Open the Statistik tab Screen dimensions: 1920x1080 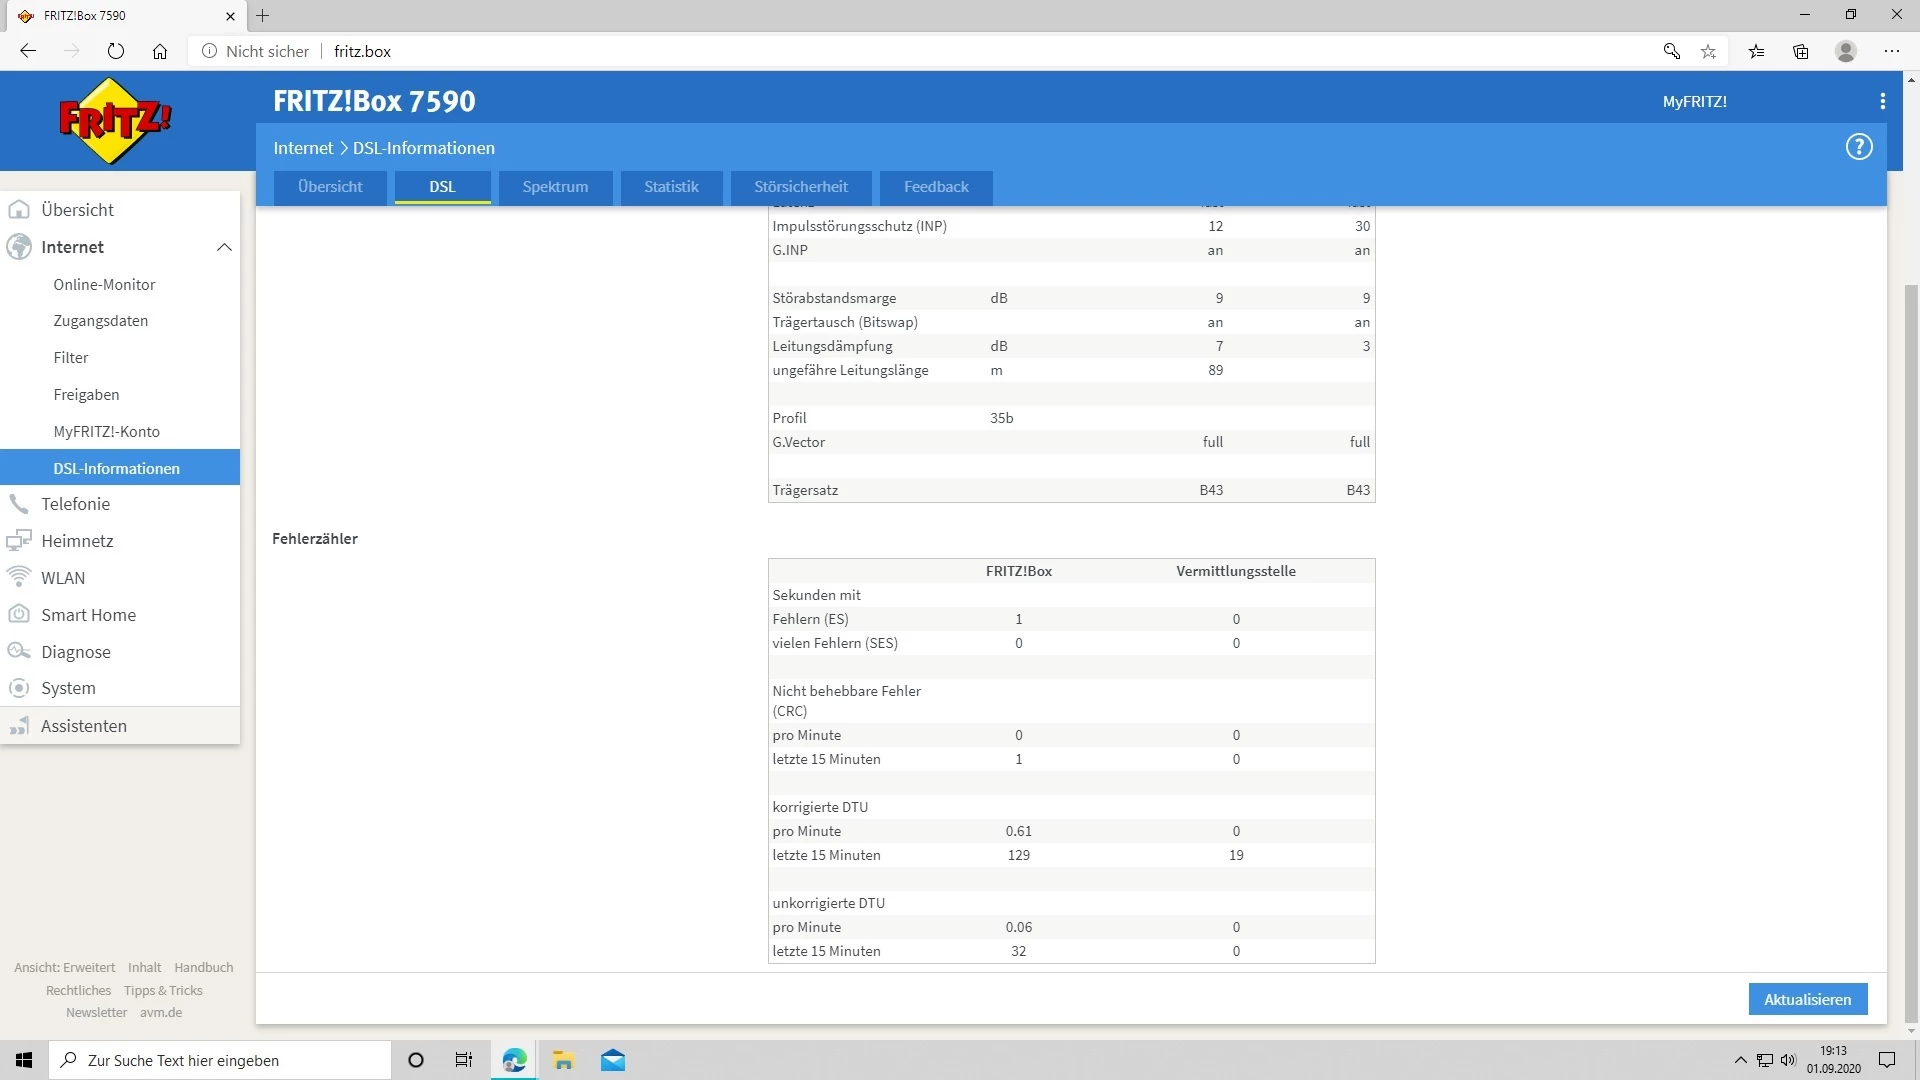point(671,187)
